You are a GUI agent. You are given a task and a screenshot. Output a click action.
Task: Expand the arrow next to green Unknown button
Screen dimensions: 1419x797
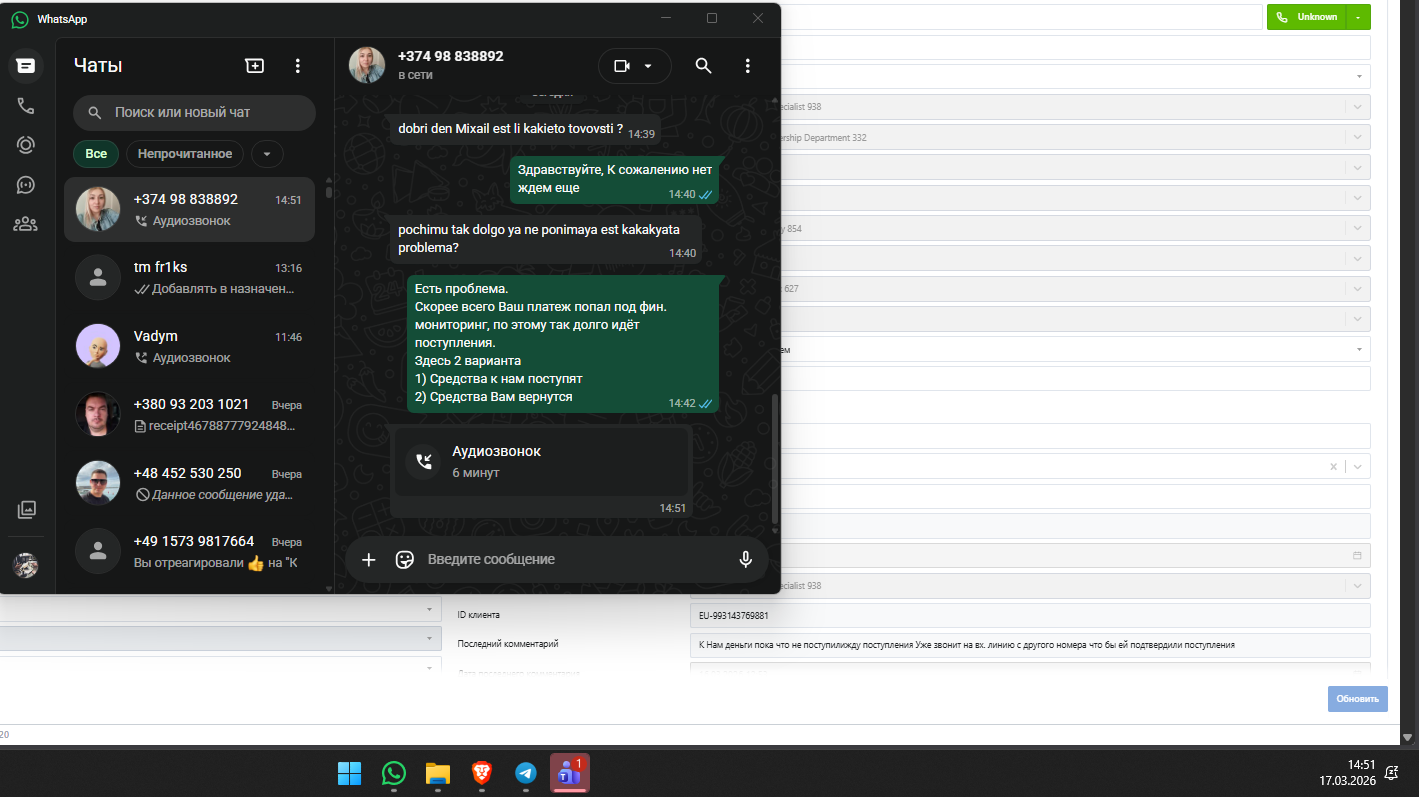1358,17
